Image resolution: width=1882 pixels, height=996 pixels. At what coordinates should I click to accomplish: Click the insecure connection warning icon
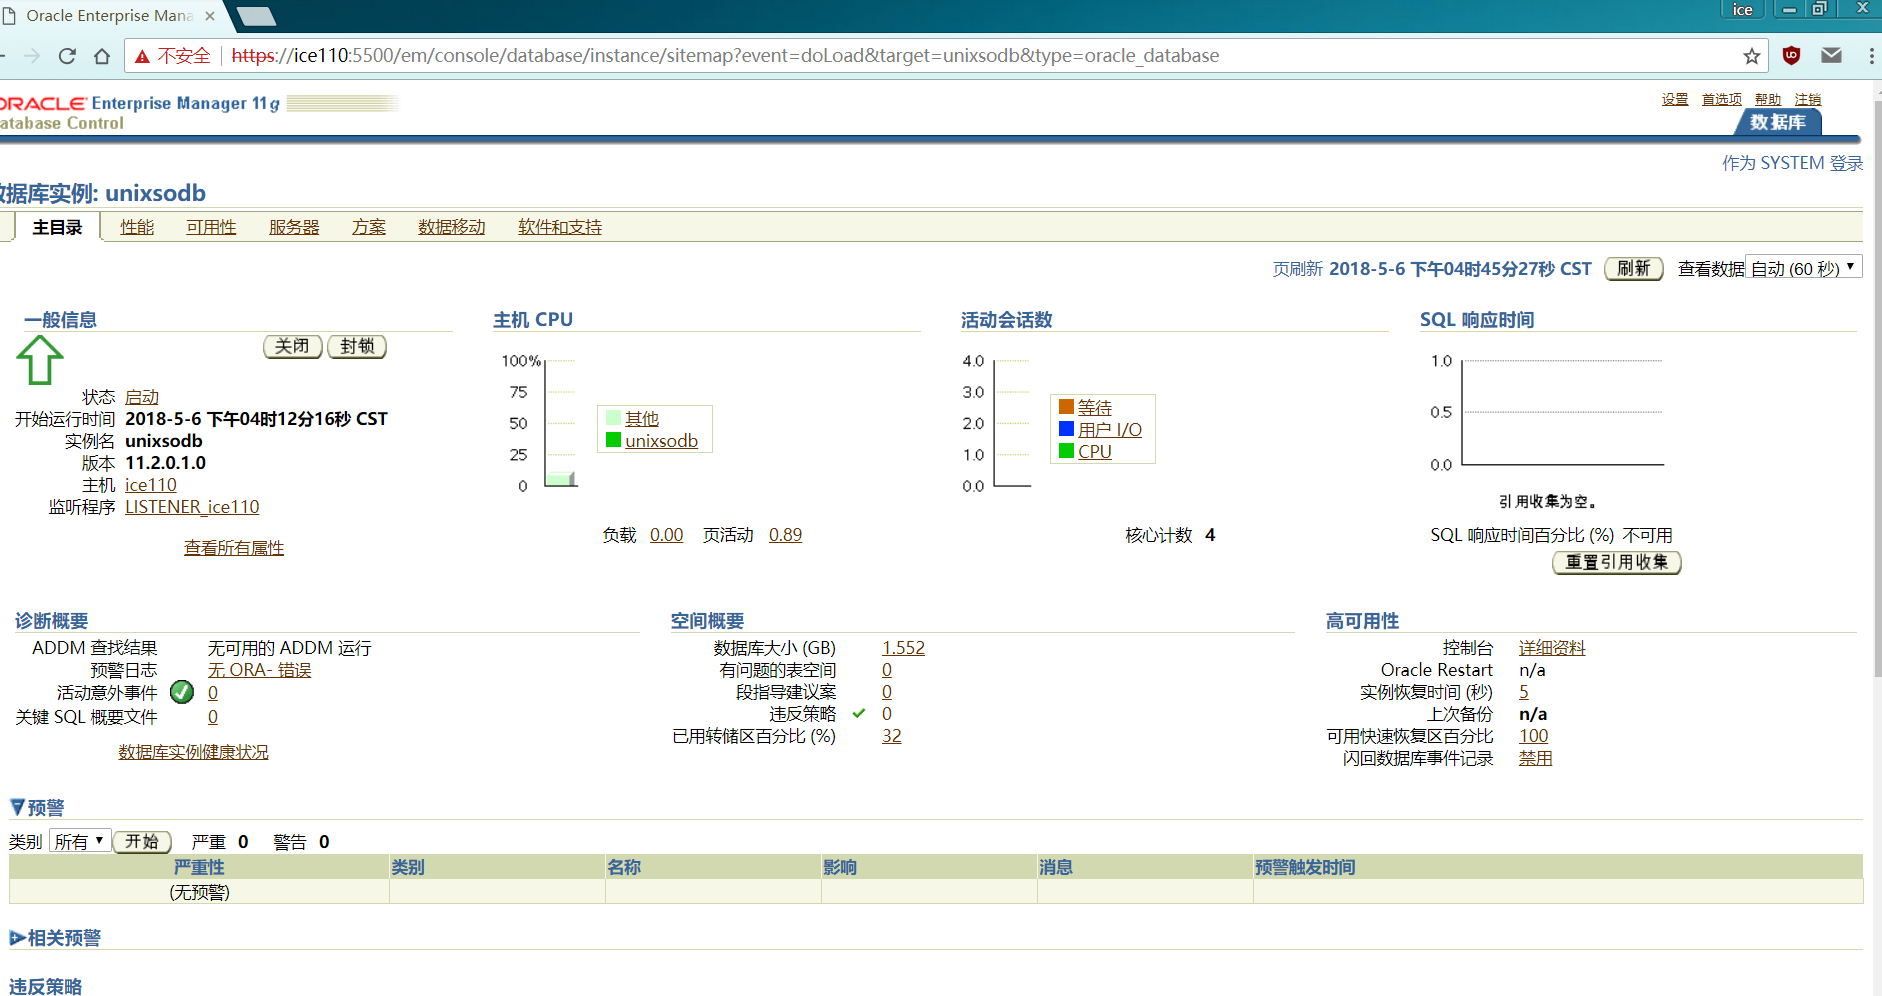pos(143,56)
